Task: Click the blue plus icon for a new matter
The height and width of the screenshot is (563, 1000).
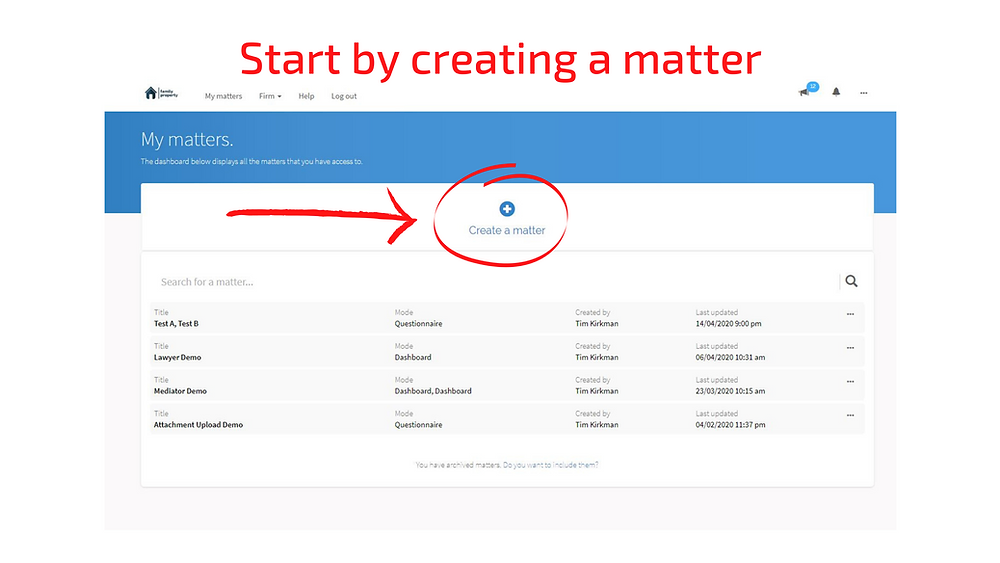Action: pos(507,208)
